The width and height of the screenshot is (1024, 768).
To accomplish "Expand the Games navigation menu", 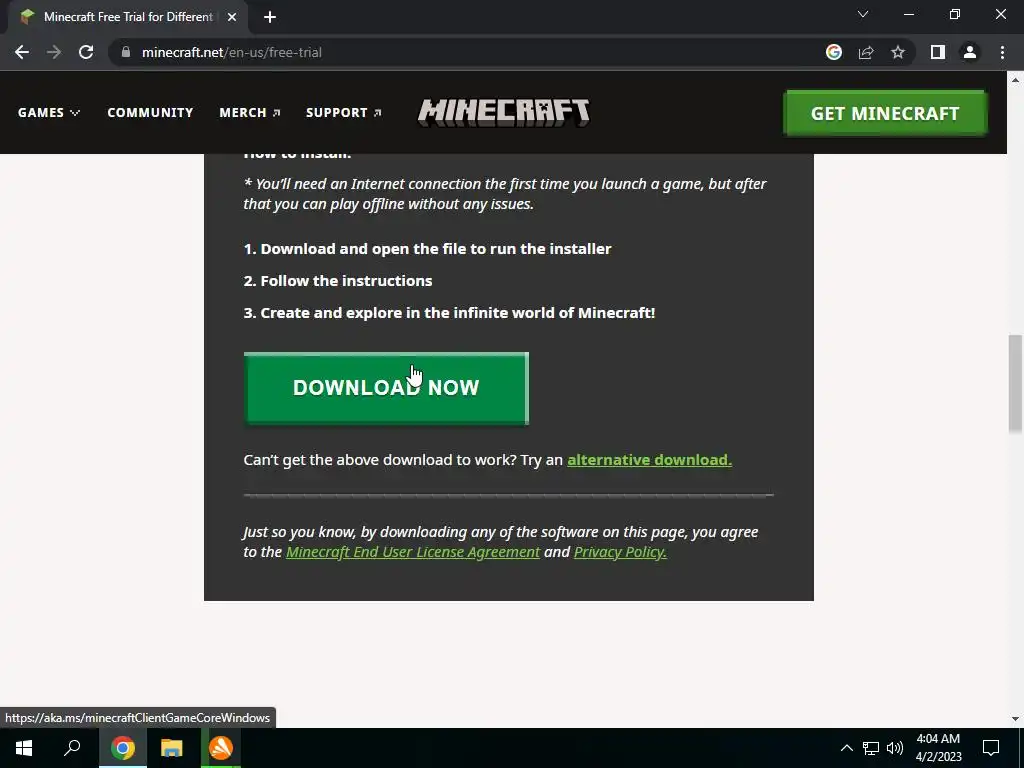I will (x=49, y=112).
